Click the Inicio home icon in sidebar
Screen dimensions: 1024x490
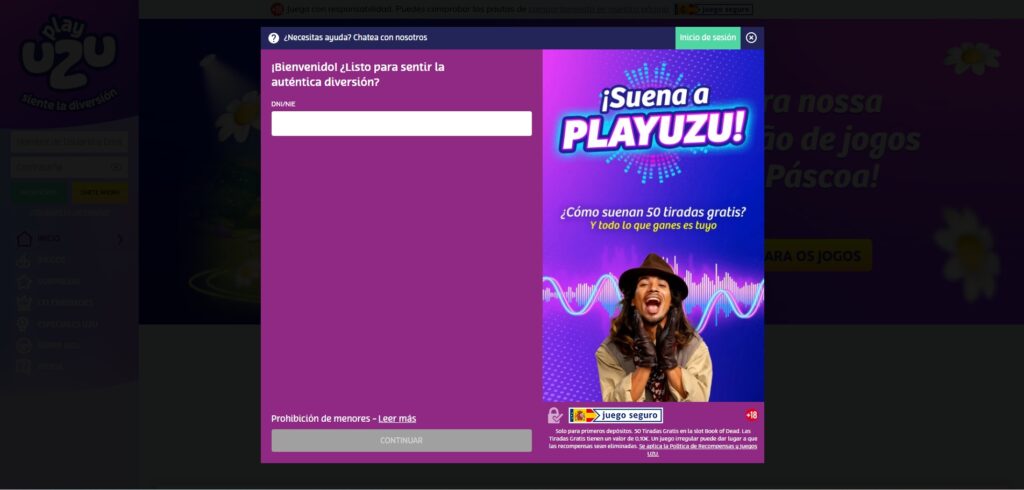pyautogui.click(x=25, y=239)
